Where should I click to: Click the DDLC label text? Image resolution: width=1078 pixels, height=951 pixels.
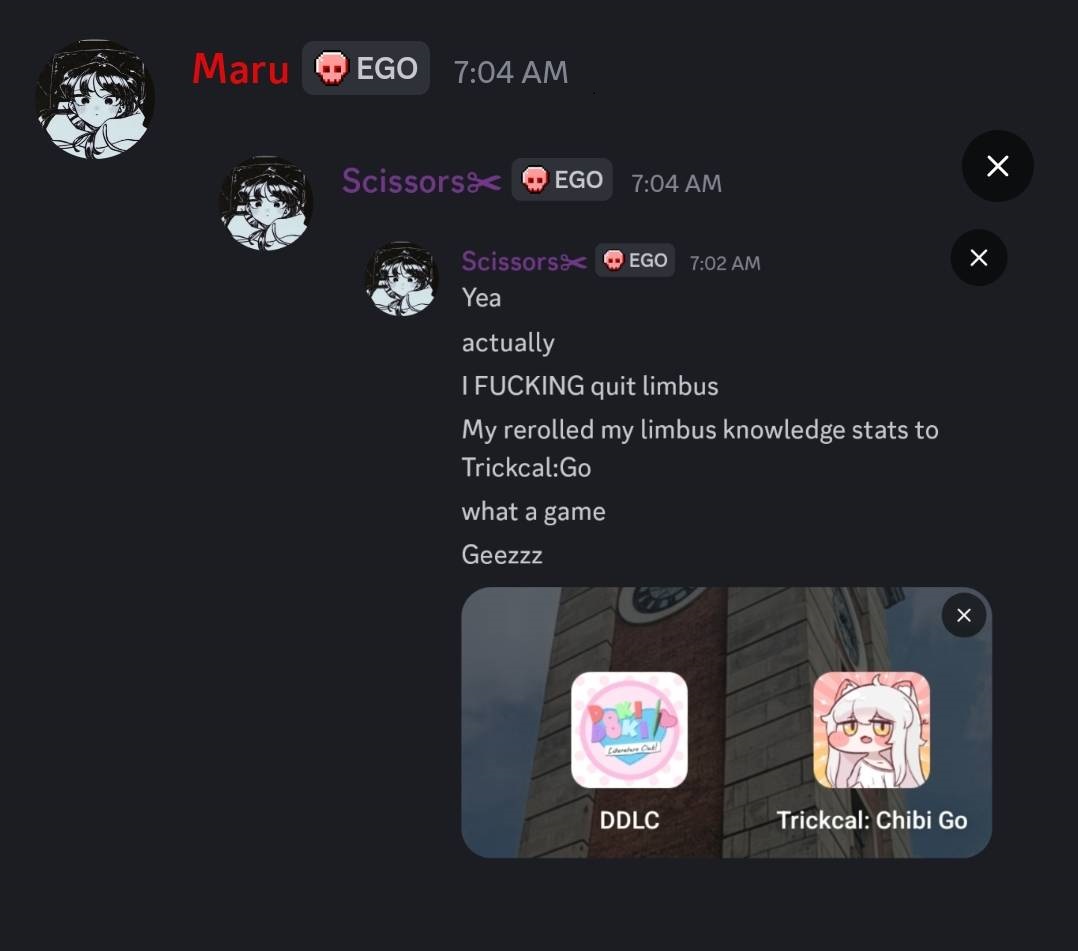629,820
